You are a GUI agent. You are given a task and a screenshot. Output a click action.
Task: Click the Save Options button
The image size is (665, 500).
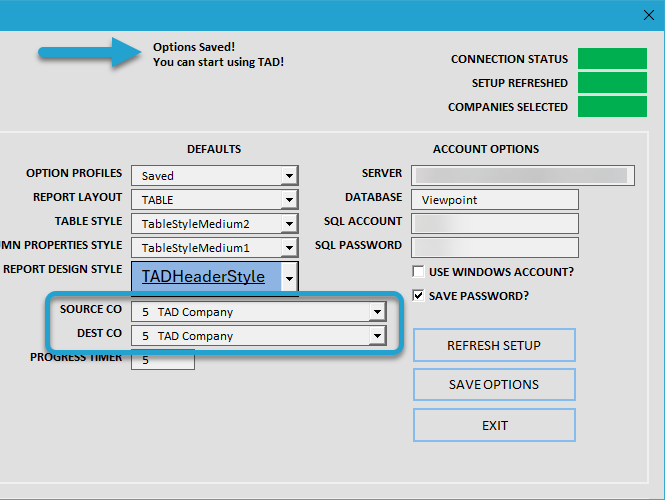pos(494,384)
